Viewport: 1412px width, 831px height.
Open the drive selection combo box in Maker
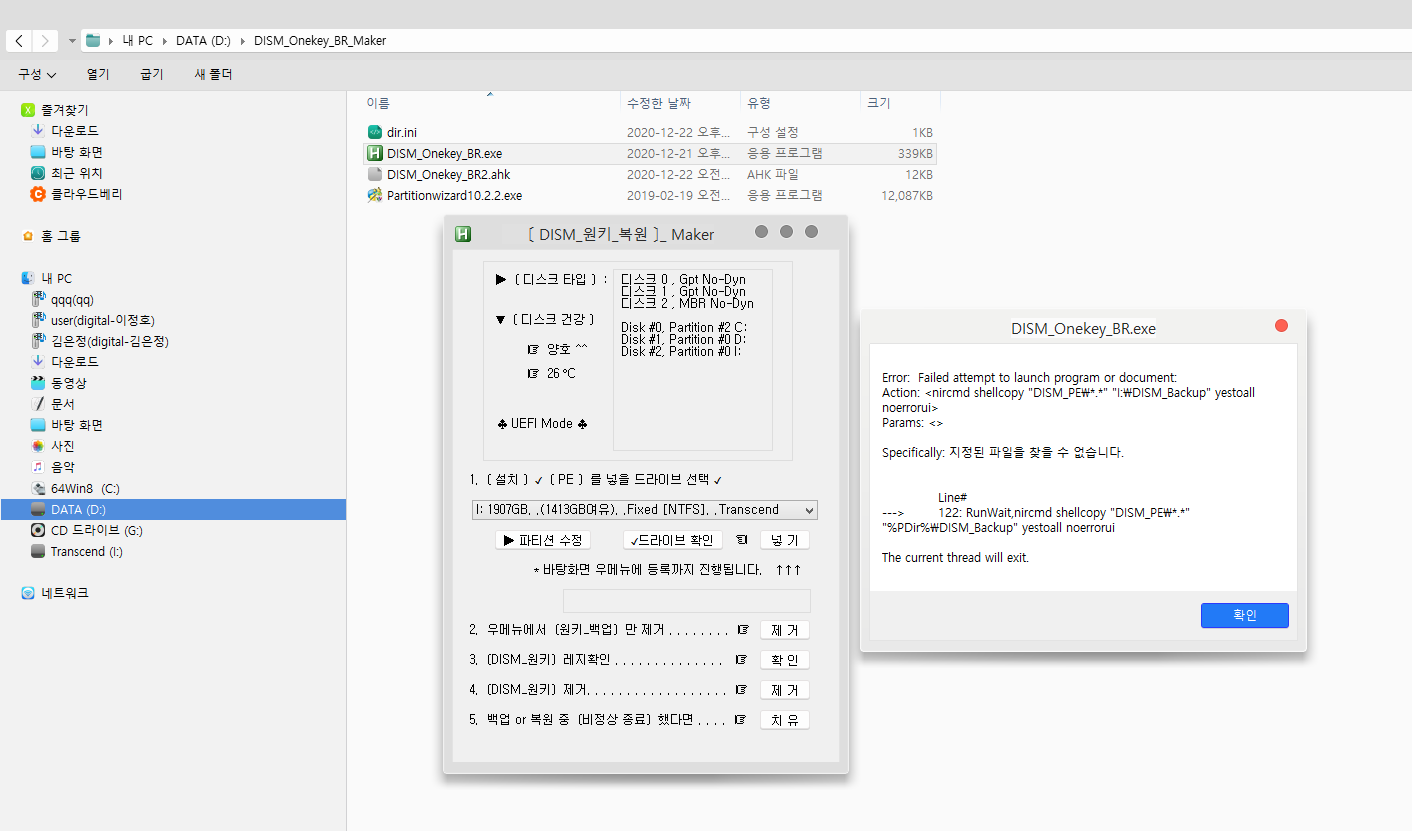pos(645,510)
